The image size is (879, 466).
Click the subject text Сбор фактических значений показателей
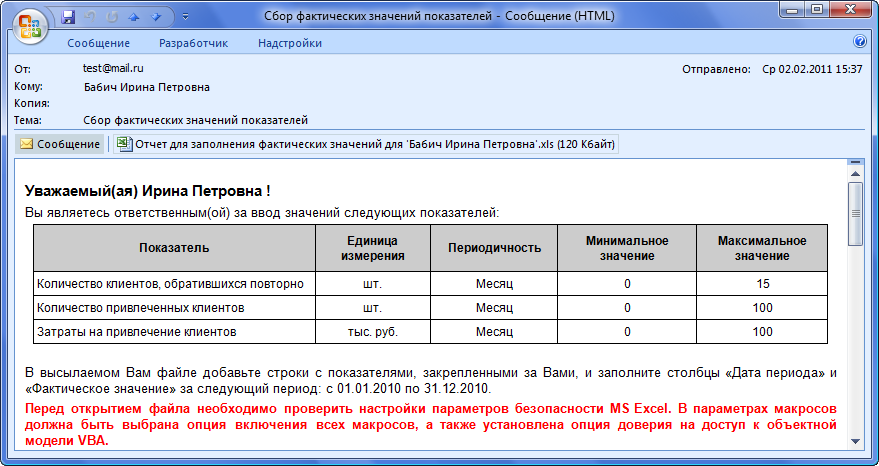(196, 121)
